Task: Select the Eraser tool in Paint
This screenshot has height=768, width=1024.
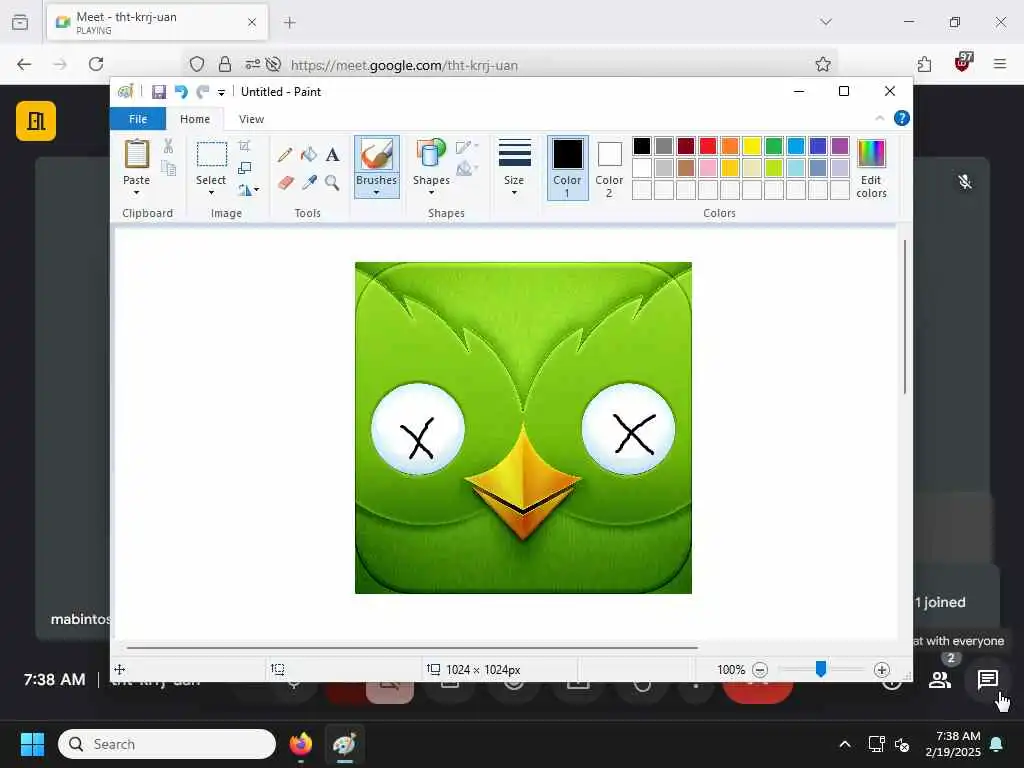Action: 285,182
